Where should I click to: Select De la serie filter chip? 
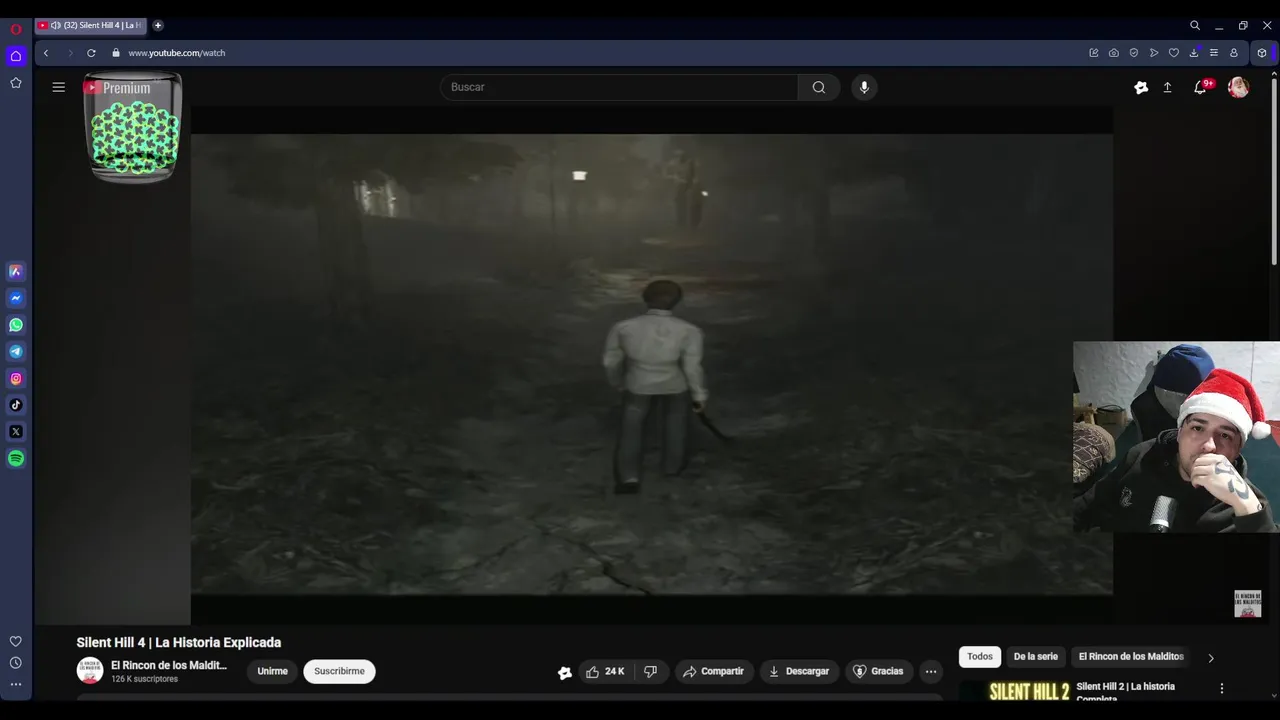[x=1035, y=657]
